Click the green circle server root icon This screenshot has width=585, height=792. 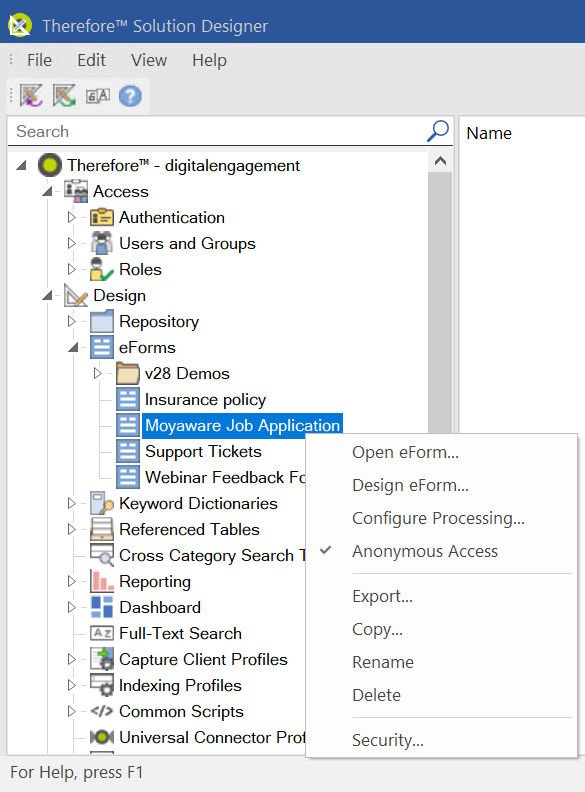(50, 165)
